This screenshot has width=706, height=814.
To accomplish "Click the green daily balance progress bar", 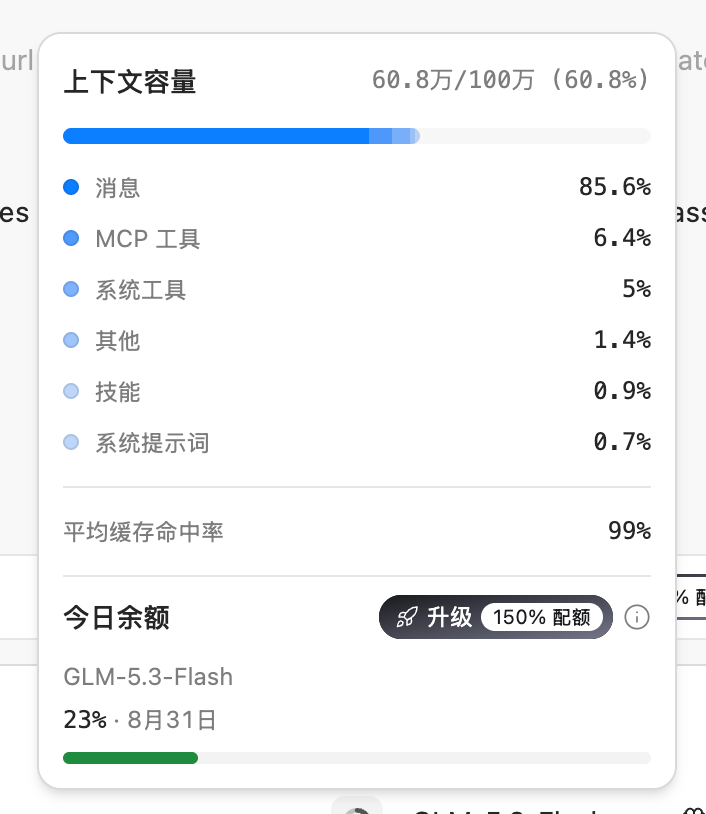I will tap(357, 758).
